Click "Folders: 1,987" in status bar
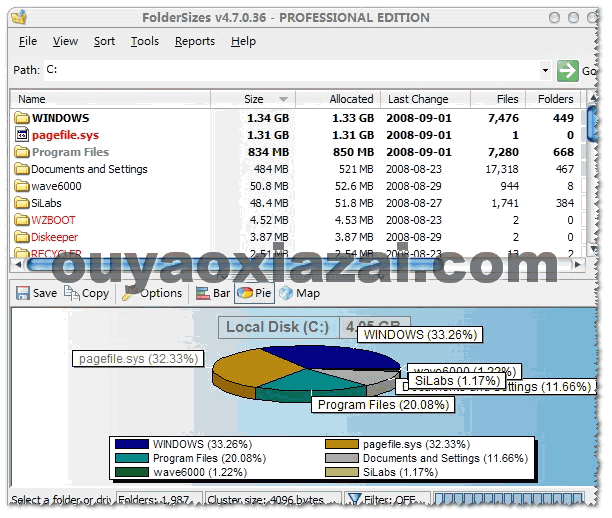 click(x=154, y=500)
